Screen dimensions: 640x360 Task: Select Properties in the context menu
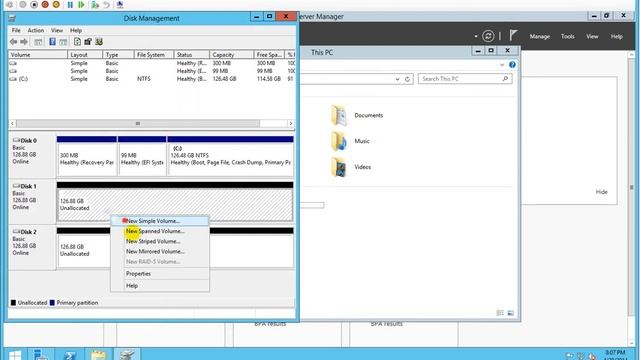tap(160, 273)
